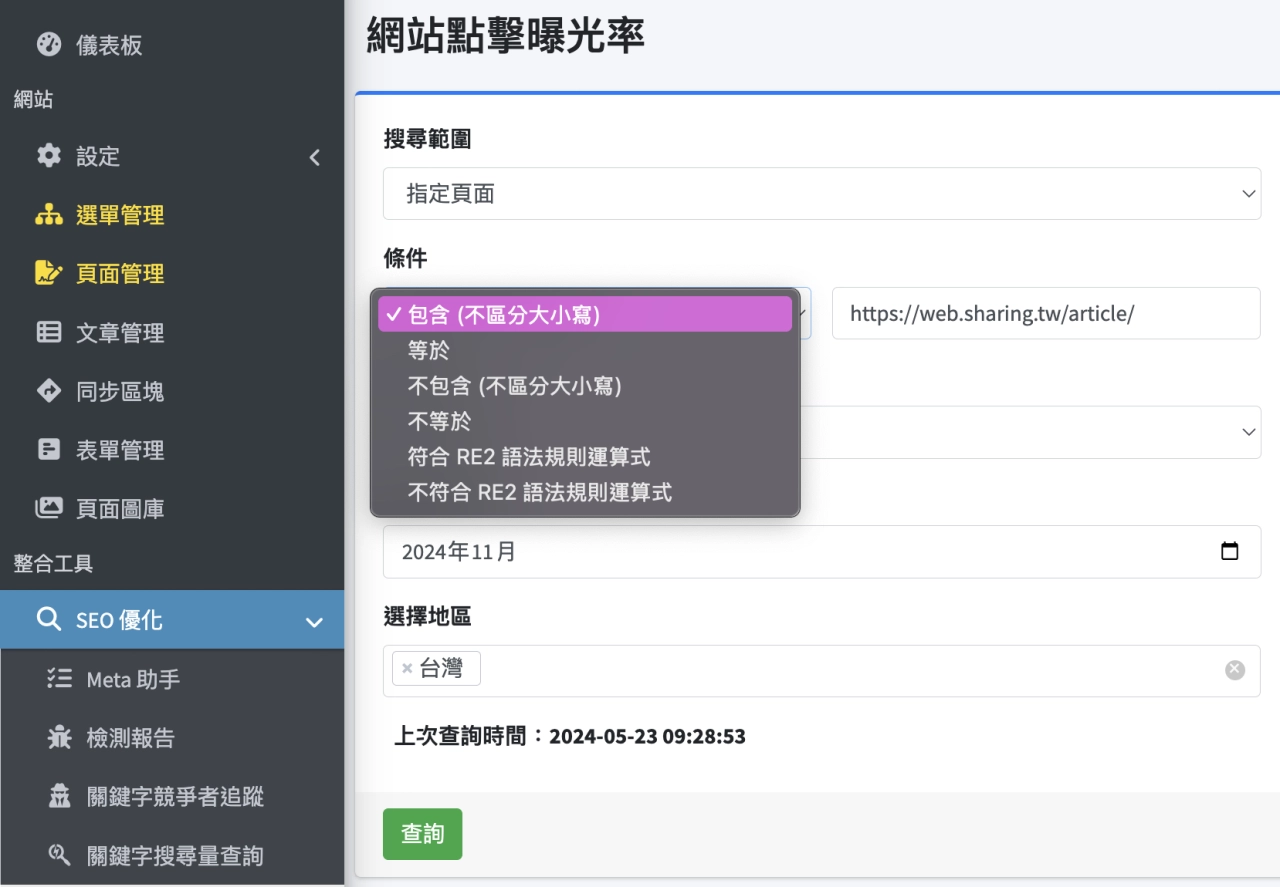The width and height of the screenshot is (1280, 887).
Task: Open Meta 助手 under SEO 優化
Action: (x=133, y=680)
